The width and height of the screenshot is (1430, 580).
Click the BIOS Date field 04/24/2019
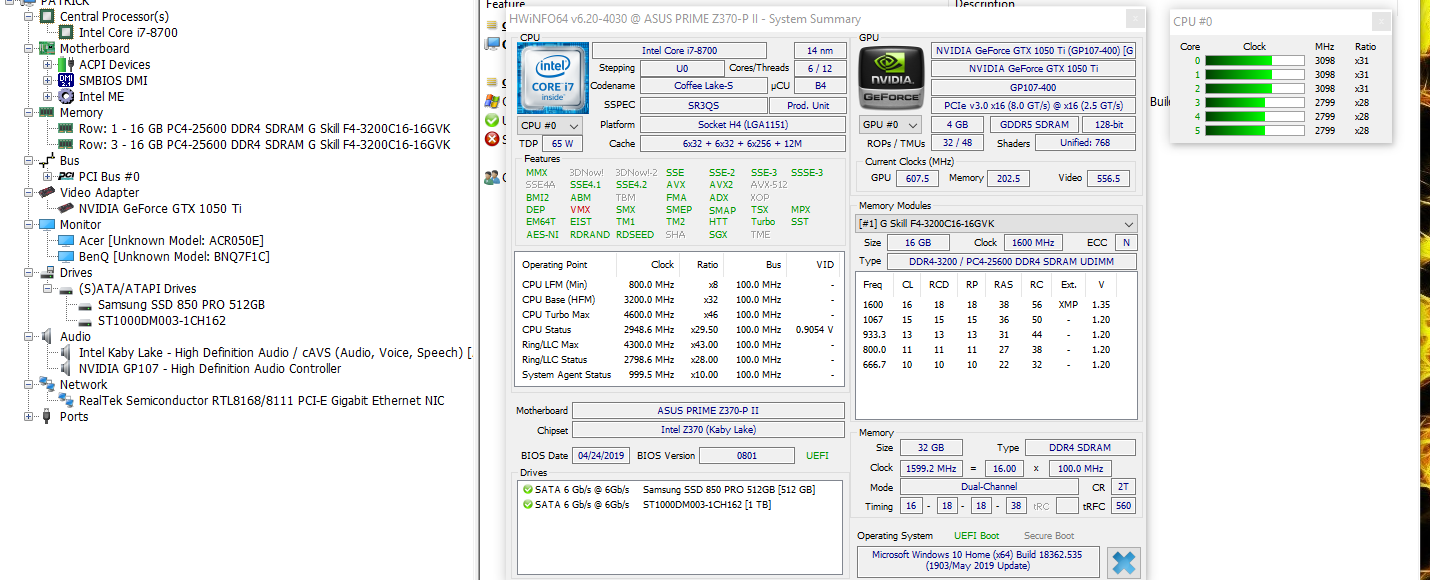click(x=600, y=455)
